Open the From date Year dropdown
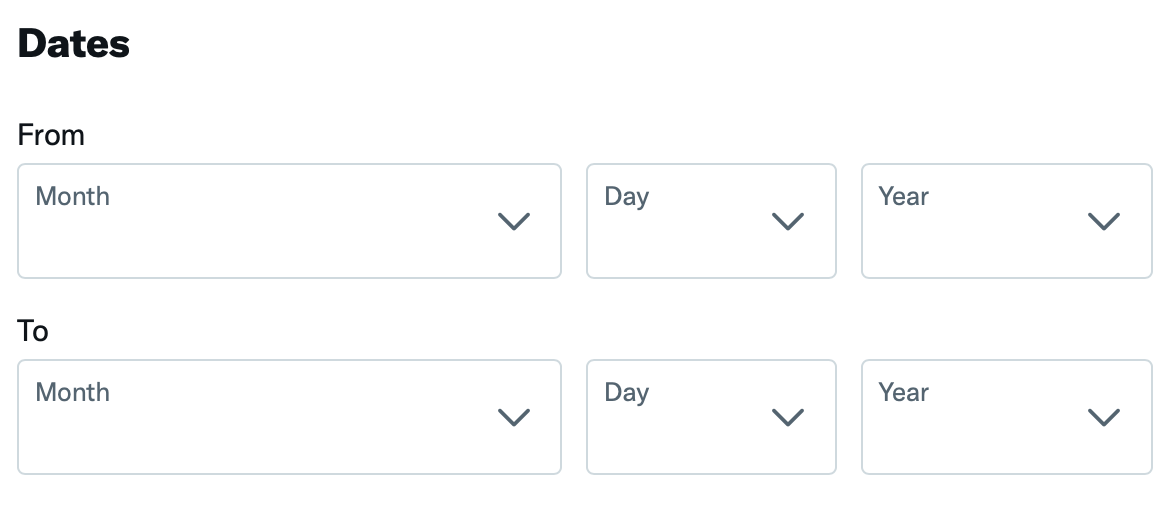This screenshot has width=1174, height=506. (1006, 221)
